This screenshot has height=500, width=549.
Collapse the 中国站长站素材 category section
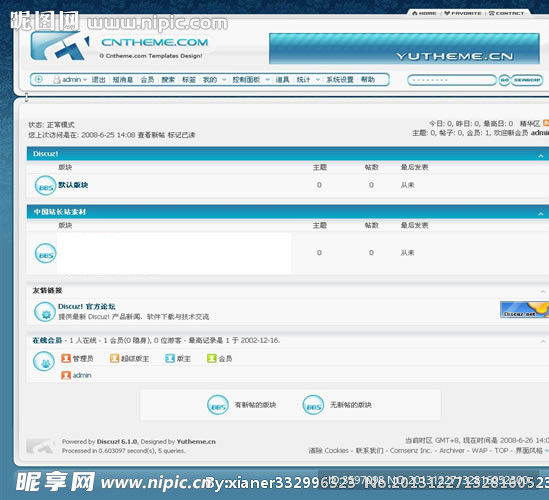(541, 214)
